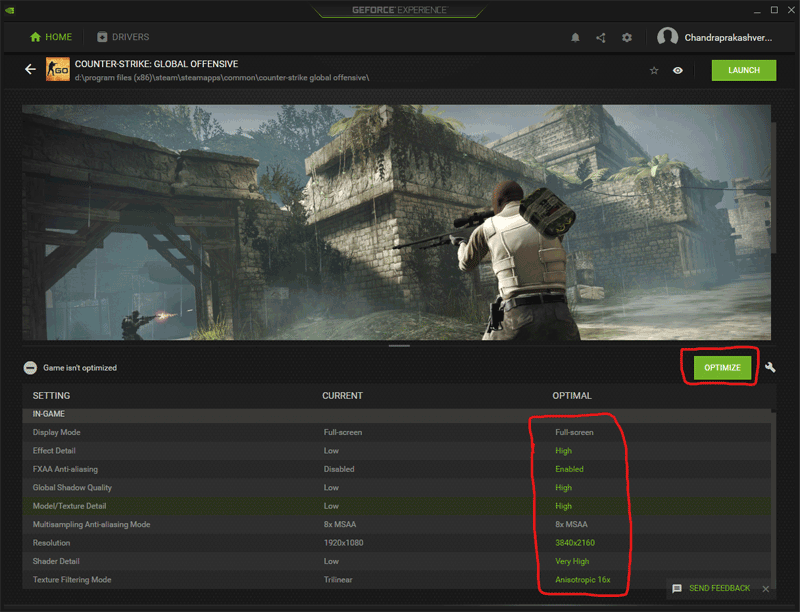Screen dimensions: 800x612
Task: Click the back arrow icon
Action: pos(31,69)
